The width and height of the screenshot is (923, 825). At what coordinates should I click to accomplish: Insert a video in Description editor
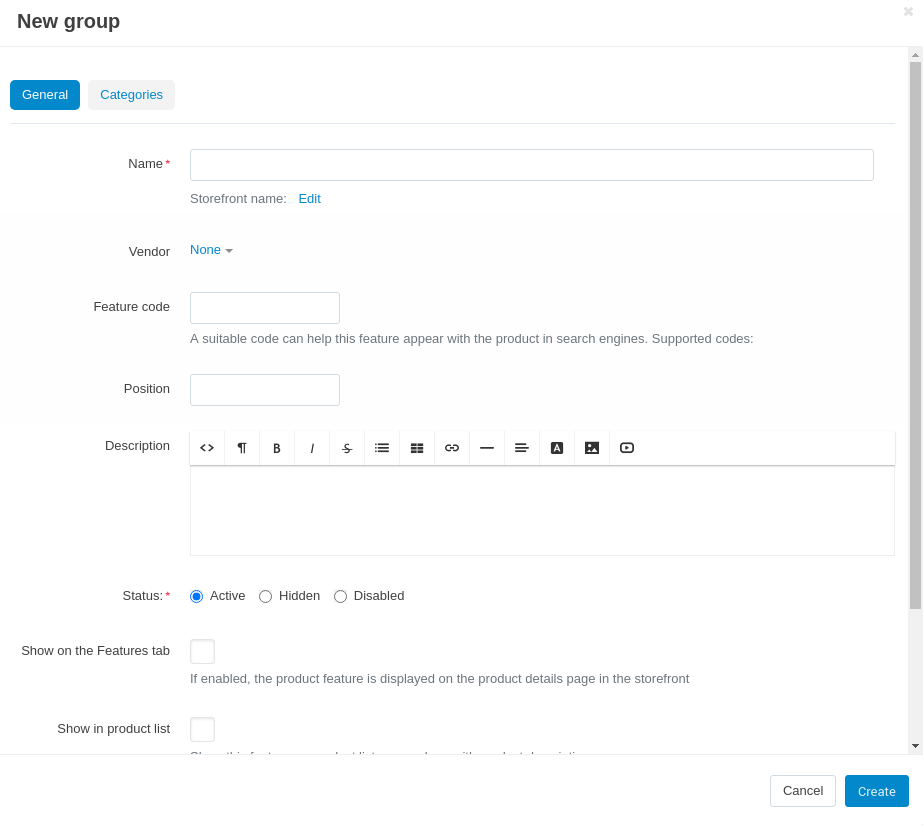pyautogui.click(x=627, y=448)
